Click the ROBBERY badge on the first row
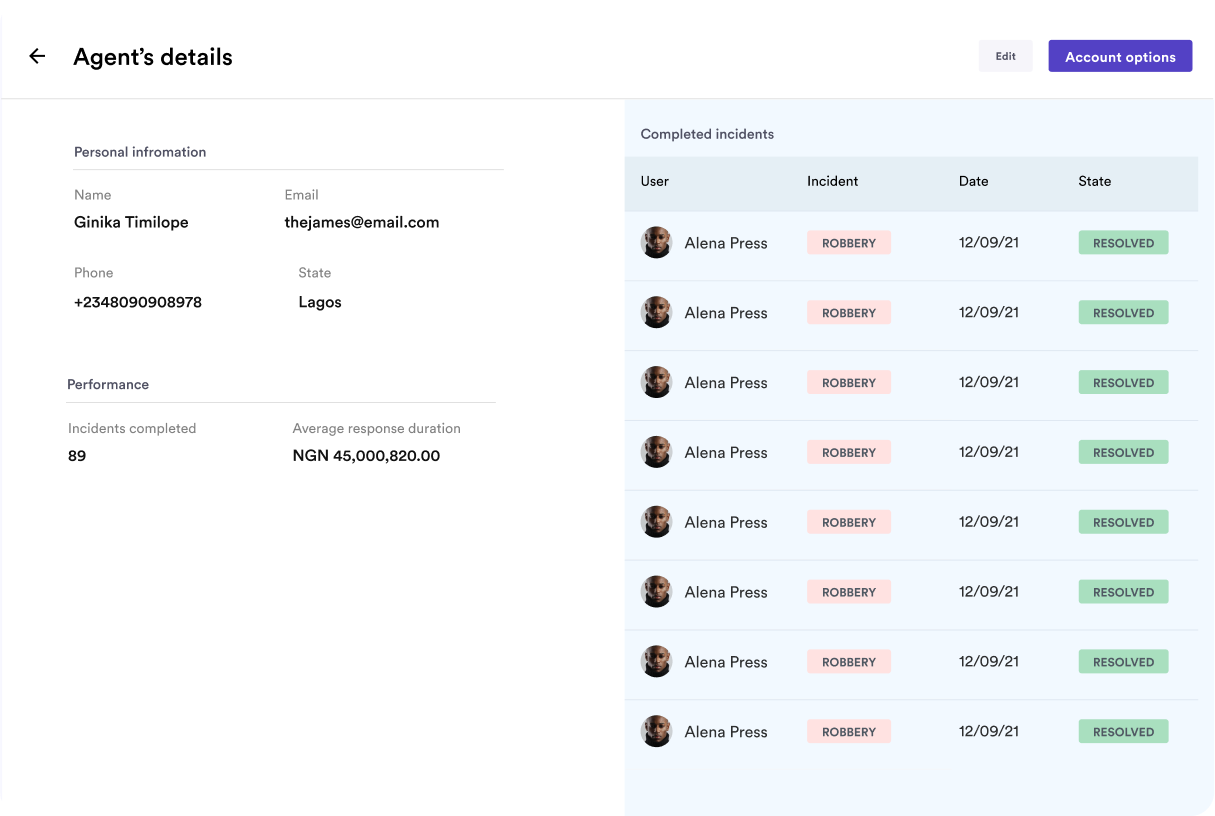Image resolution: width=1215 pixels, height=816 pixels. (848, 242)
